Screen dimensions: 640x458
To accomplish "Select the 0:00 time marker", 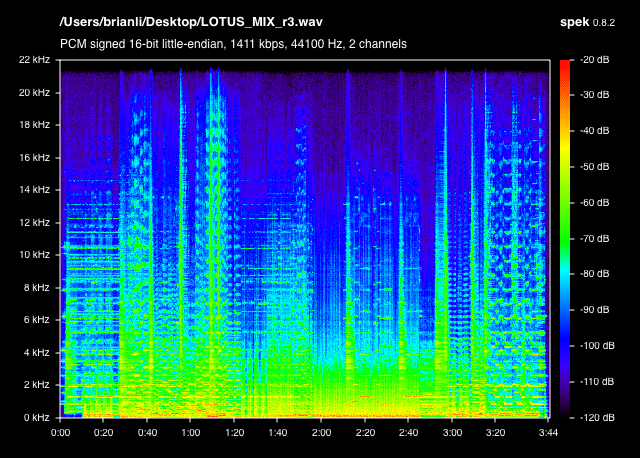I will click(60, 433).
